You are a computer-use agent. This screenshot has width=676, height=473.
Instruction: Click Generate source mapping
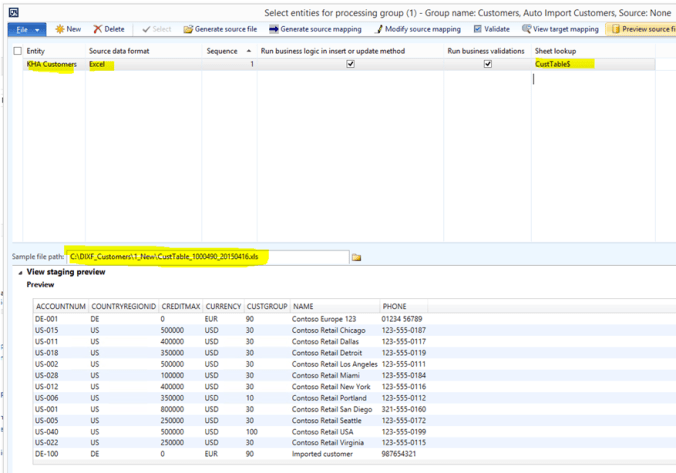(x=315, y=29)
